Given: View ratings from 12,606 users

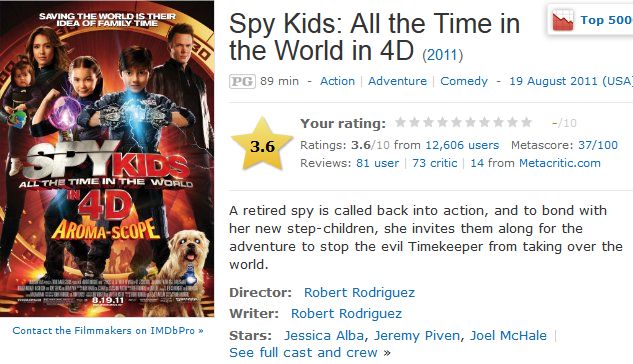Looking at the screenshot, I should pyautogui.click(x=462, y=145).
